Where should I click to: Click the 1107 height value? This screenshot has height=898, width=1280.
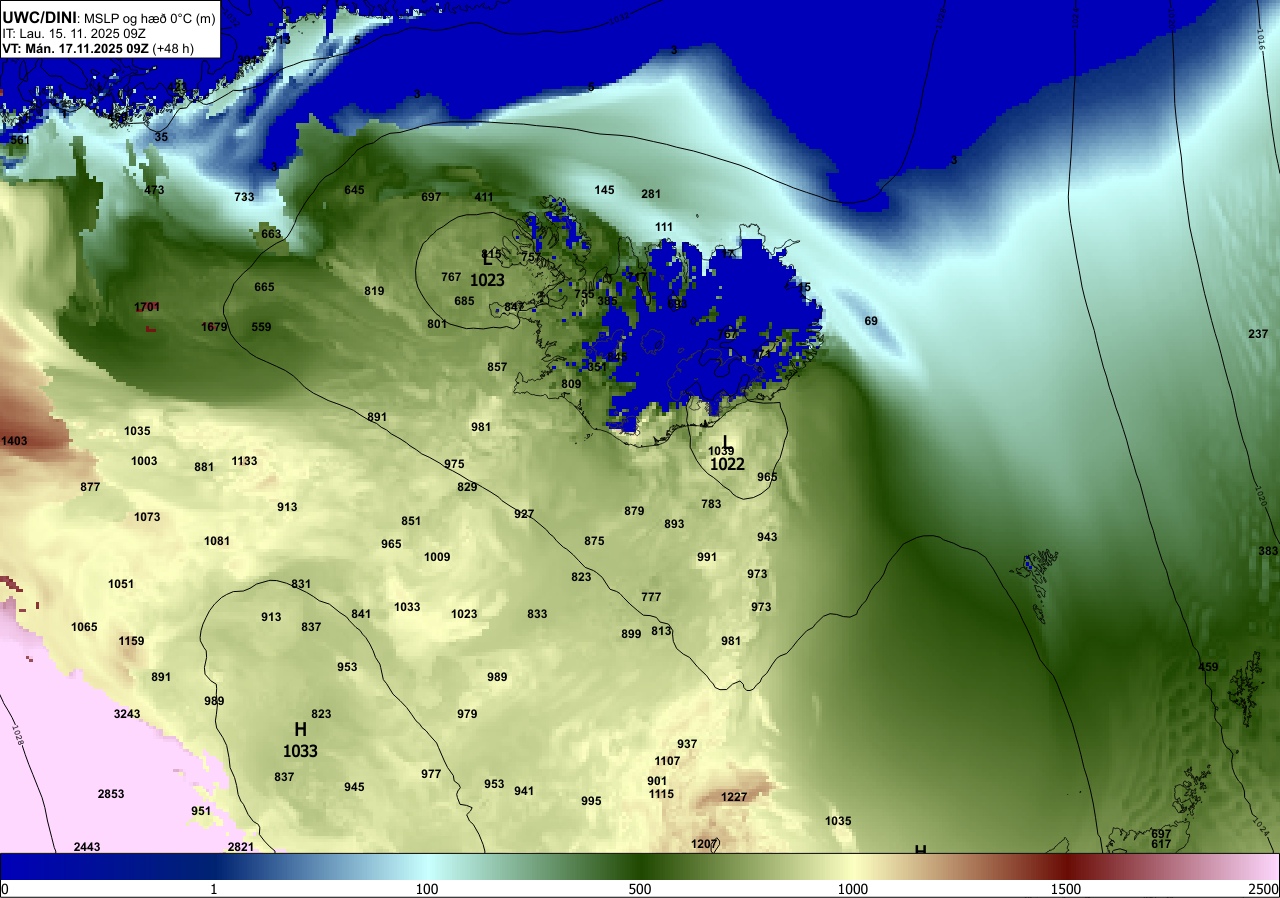point(667,761)
